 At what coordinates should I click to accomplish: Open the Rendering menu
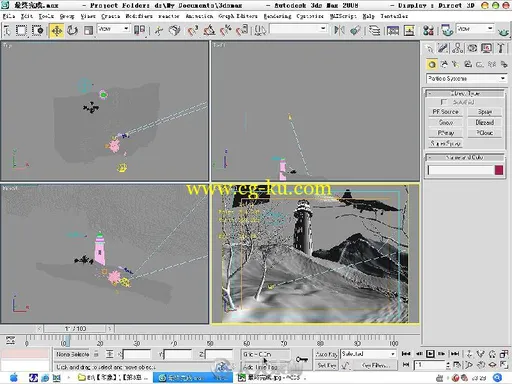click(277, 16)
